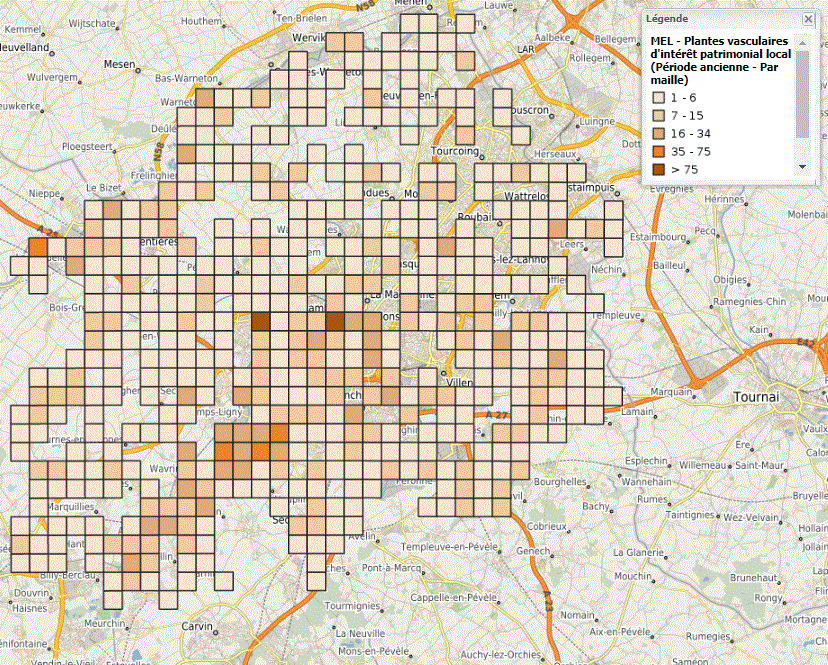The height and width of the screenshot is (665, 828).
Task: Click the isolated orange grid cell at far west
Action: [38, 247]
